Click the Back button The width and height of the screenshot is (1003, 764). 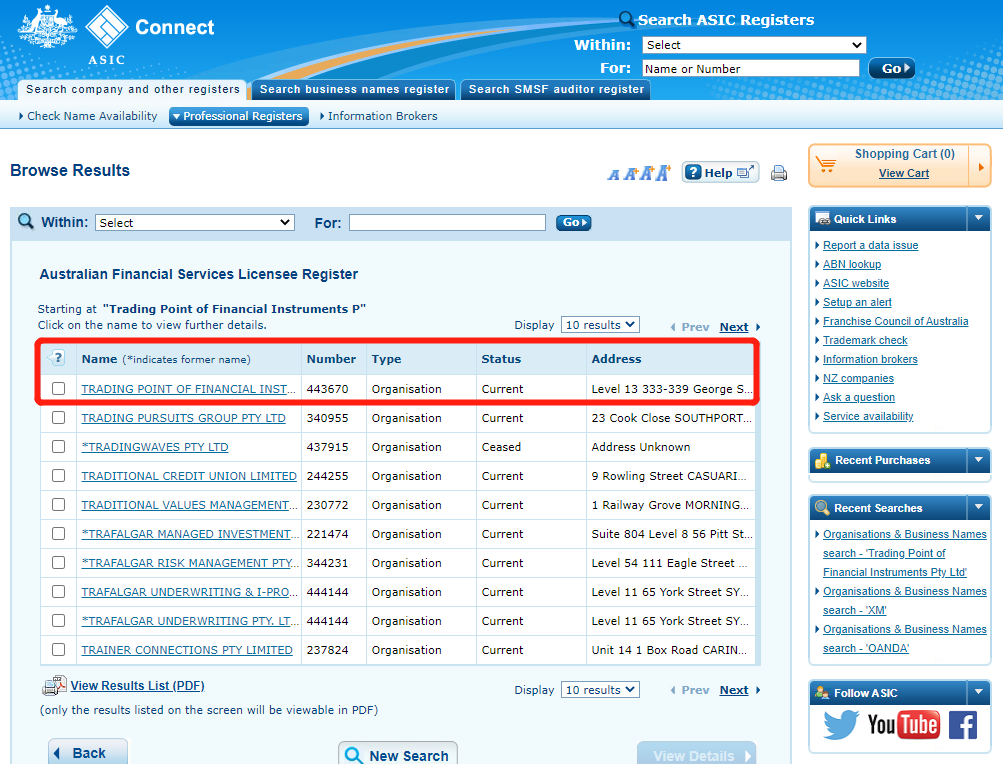pos(88,752)
